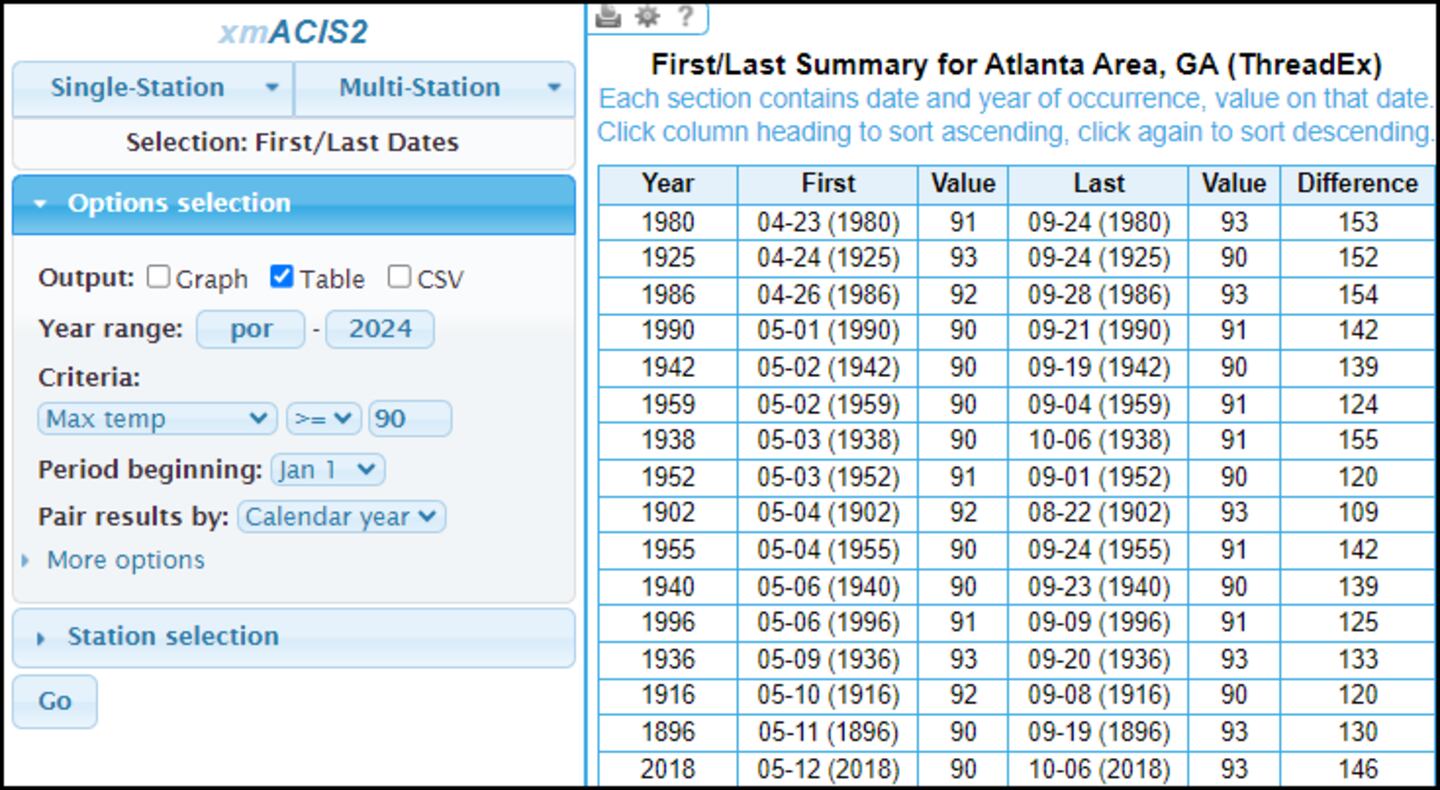
Task: Open the Multi-Station menu
Action: click(x=435, y=88)
